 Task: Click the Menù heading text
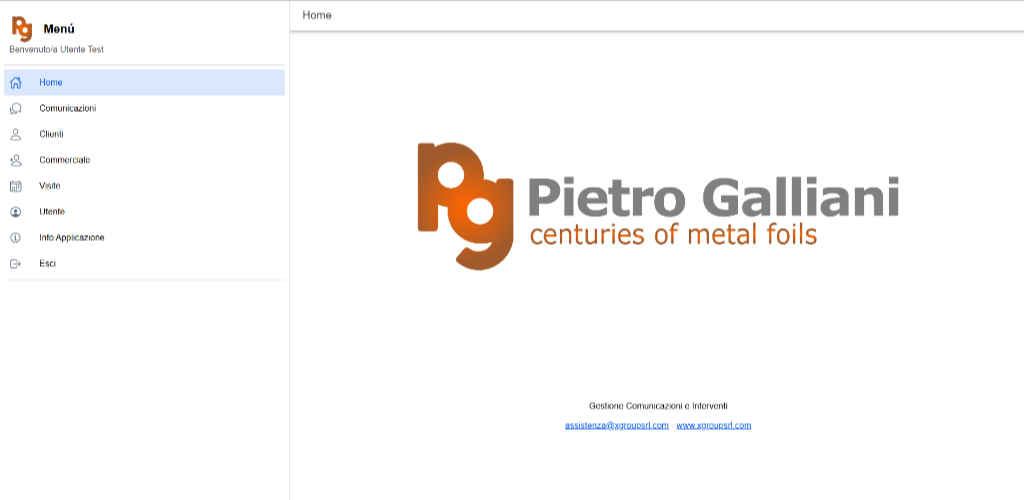(59, 29)
